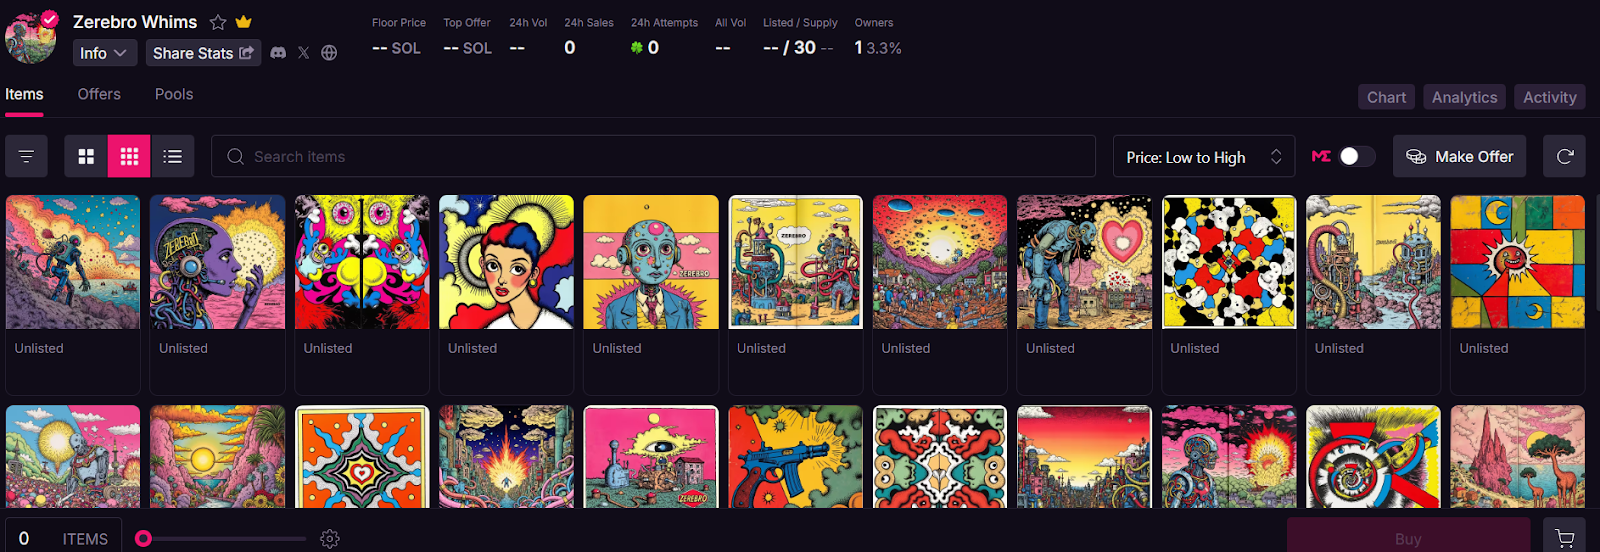Open the purple cyborg profile NFT
Viewport: 1600px width, 552px height.
click(217, 262)
